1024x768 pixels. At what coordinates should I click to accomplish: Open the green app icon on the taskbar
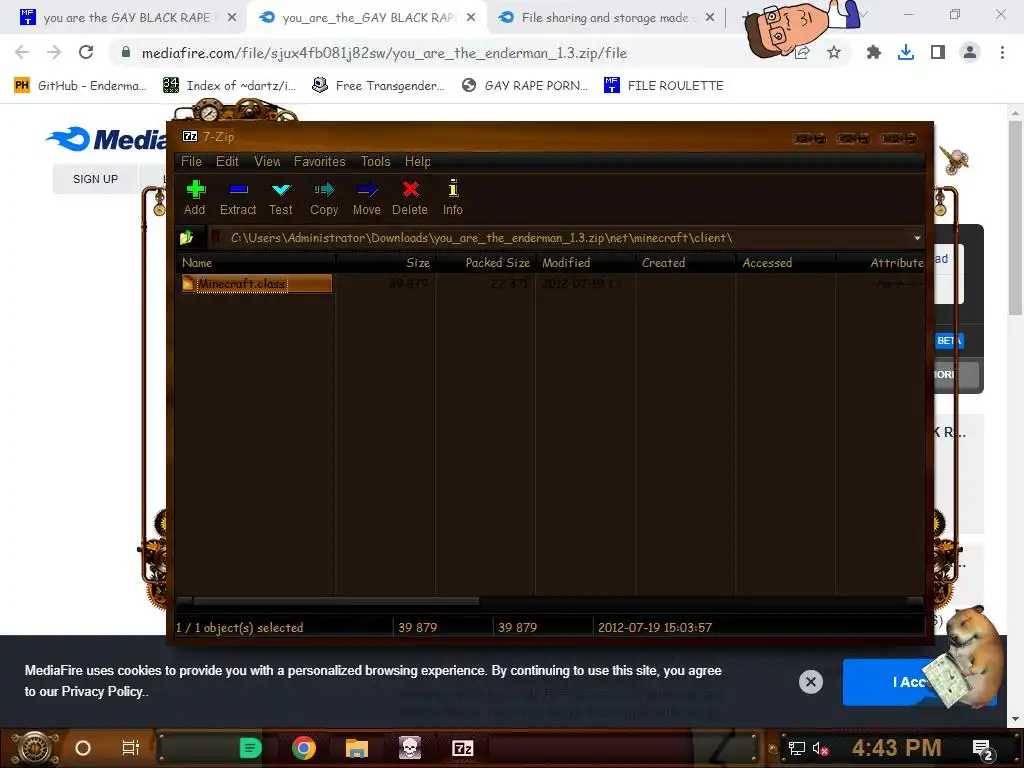[250, 748]
